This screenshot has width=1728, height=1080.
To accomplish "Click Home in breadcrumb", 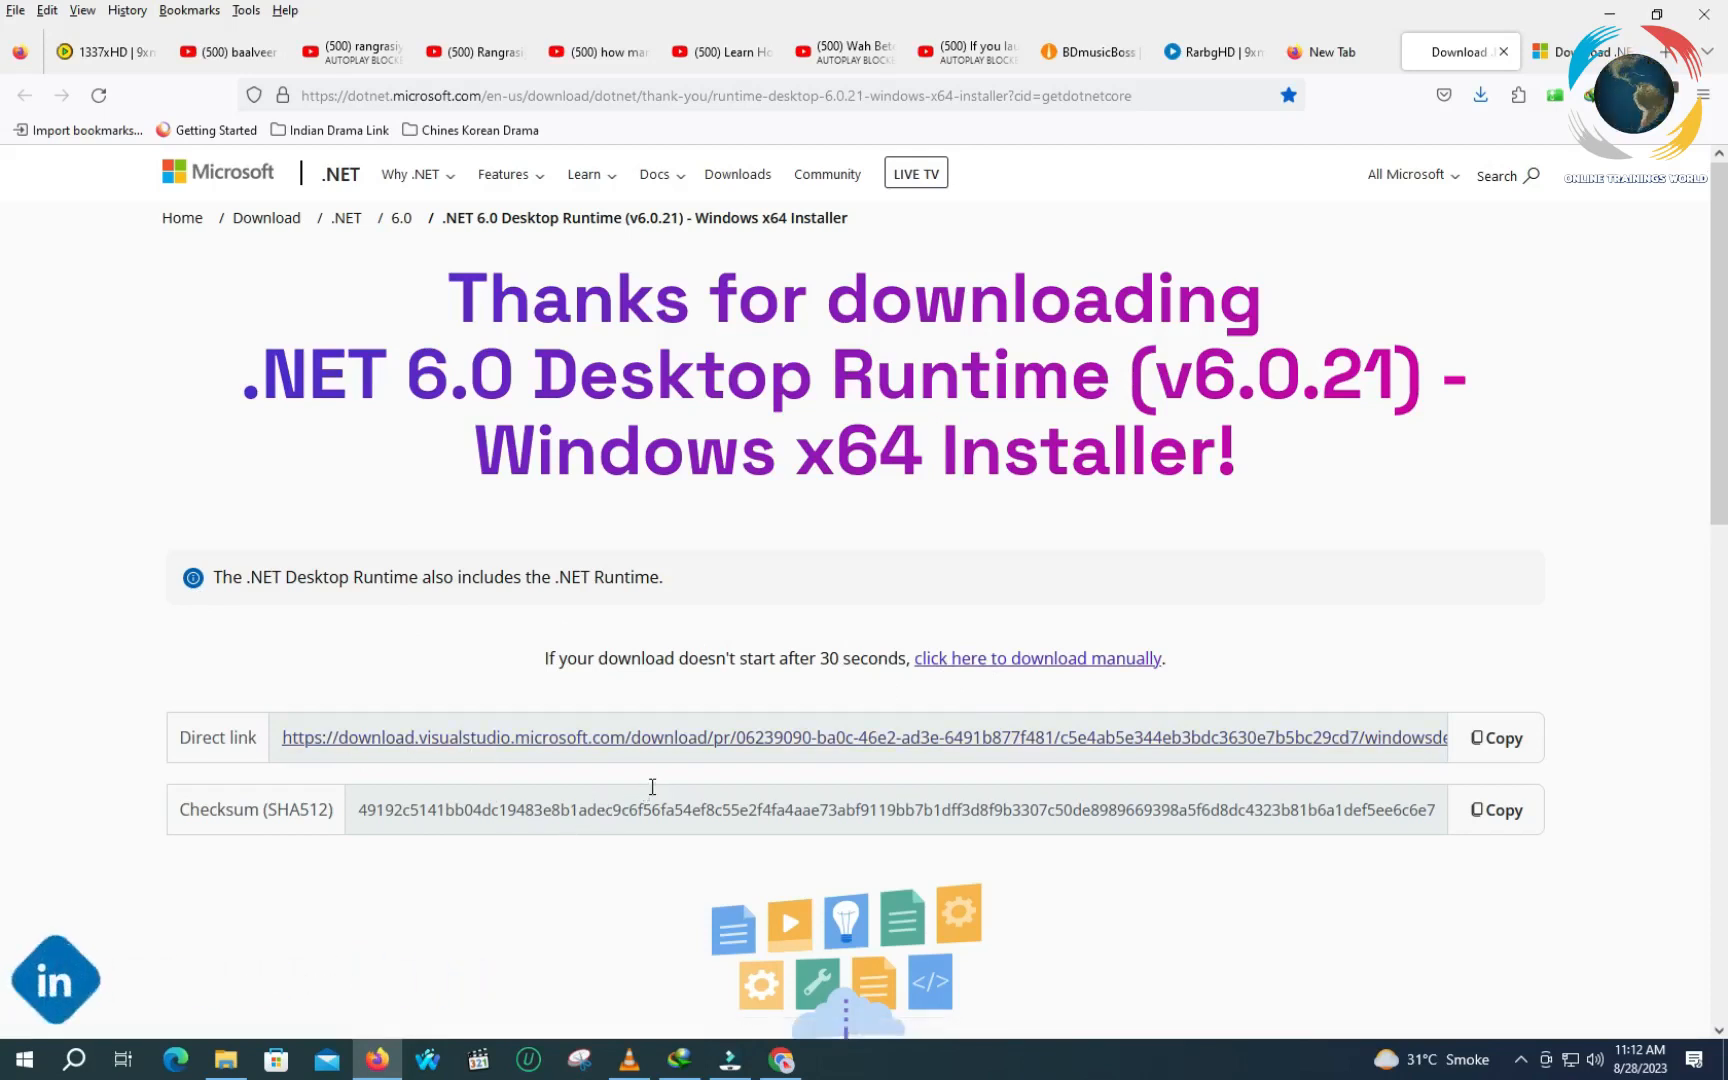I will (x=182, y=218).
